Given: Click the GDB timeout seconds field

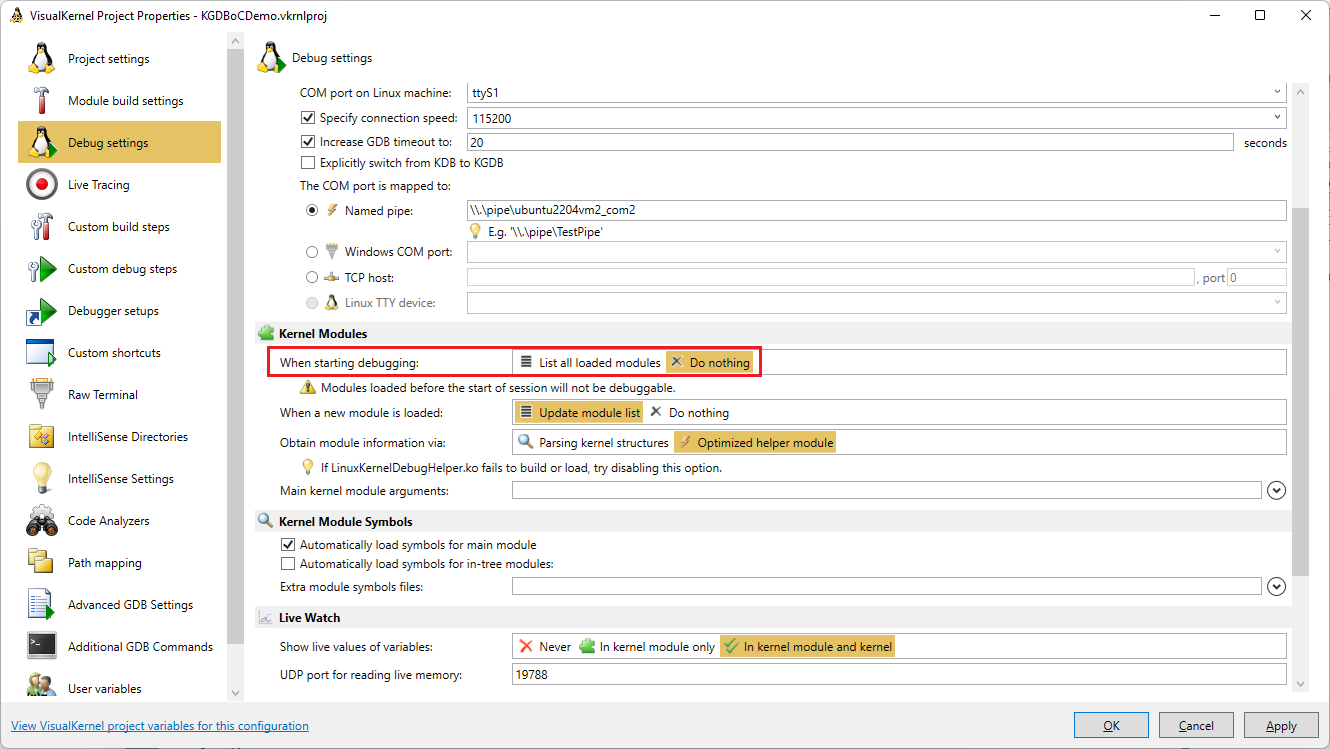Looking at the screenshot, I should (850, 142).
